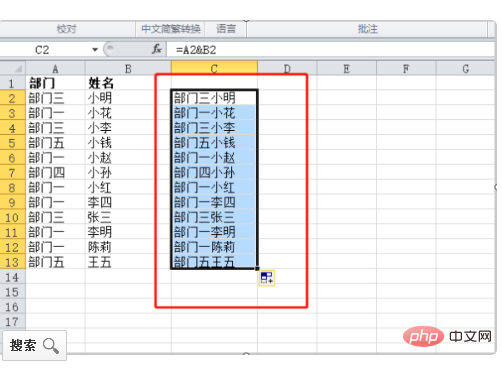Screen dimensions: 502x369
Task: Click cell with 部门一李明
Action: (x=214, y=232)
